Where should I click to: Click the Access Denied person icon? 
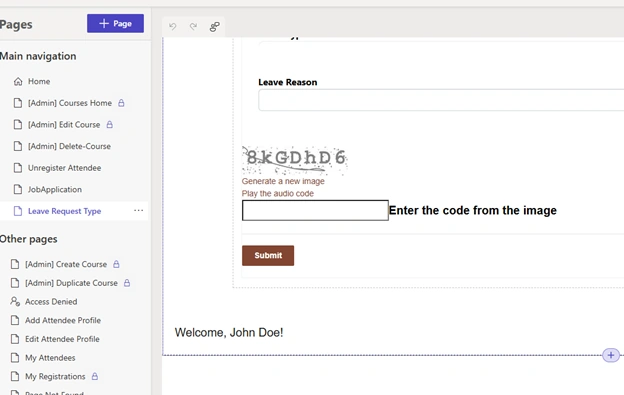15,302
